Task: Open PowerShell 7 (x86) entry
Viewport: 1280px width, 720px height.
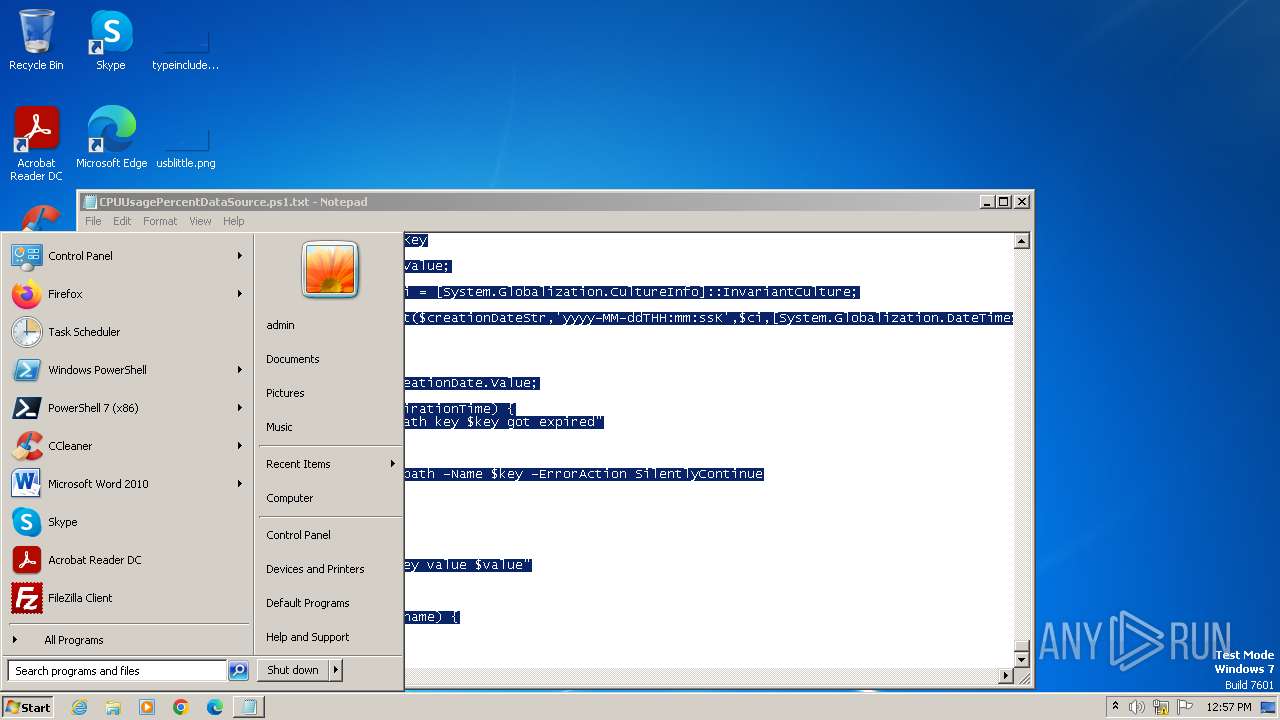Action: coord(127,408)
